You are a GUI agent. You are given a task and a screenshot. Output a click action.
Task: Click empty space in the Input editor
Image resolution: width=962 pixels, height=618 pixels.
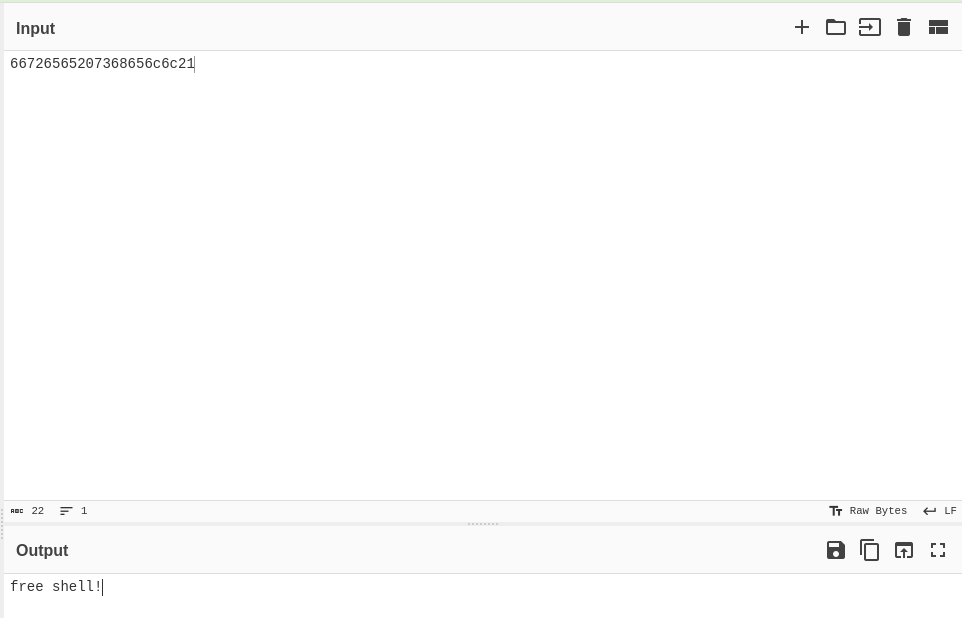(480, 280)
